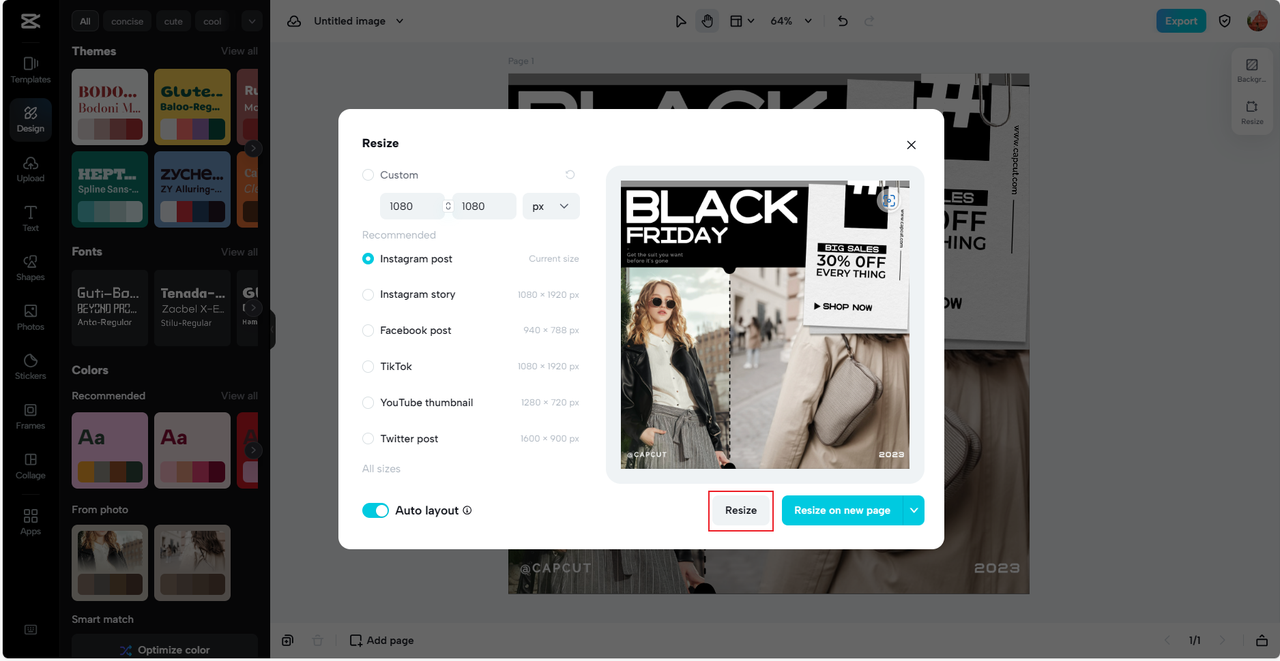Screen dimensions: 1280x661
Task: Select the Custom size radio button
Action: coord(368,175)
